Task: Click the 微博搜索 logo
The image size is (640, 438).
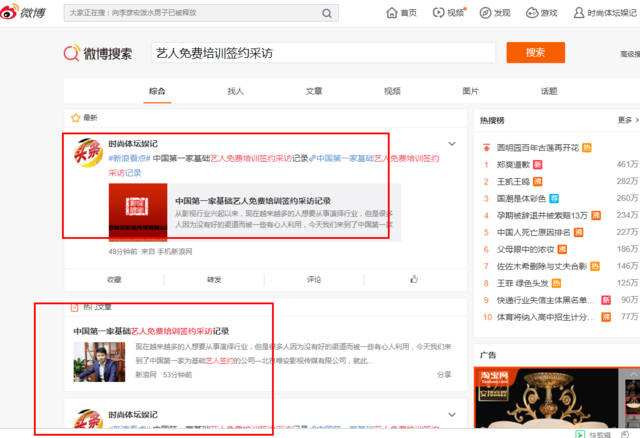Action: click(98, 53)
